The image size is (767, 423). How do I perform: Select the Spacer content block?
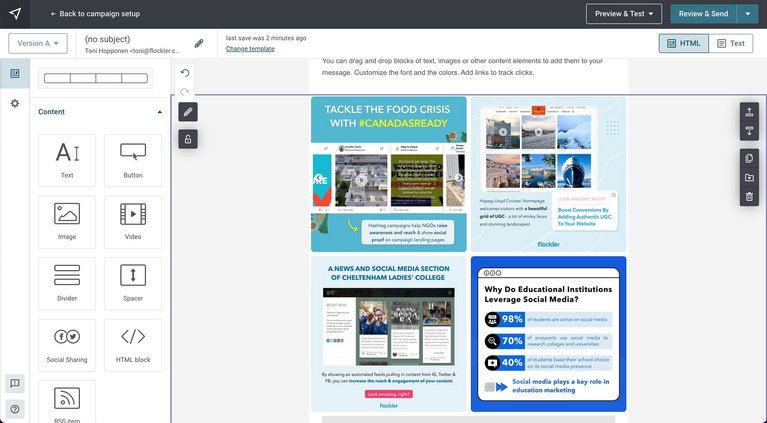coord(133,284)
